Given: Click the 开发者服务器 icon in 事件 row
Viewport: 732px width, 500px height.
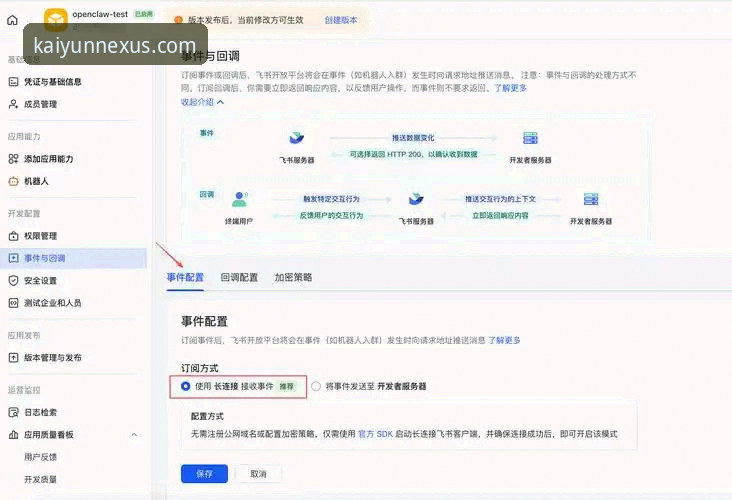Looking at the screenshot, I should [530, 138].
